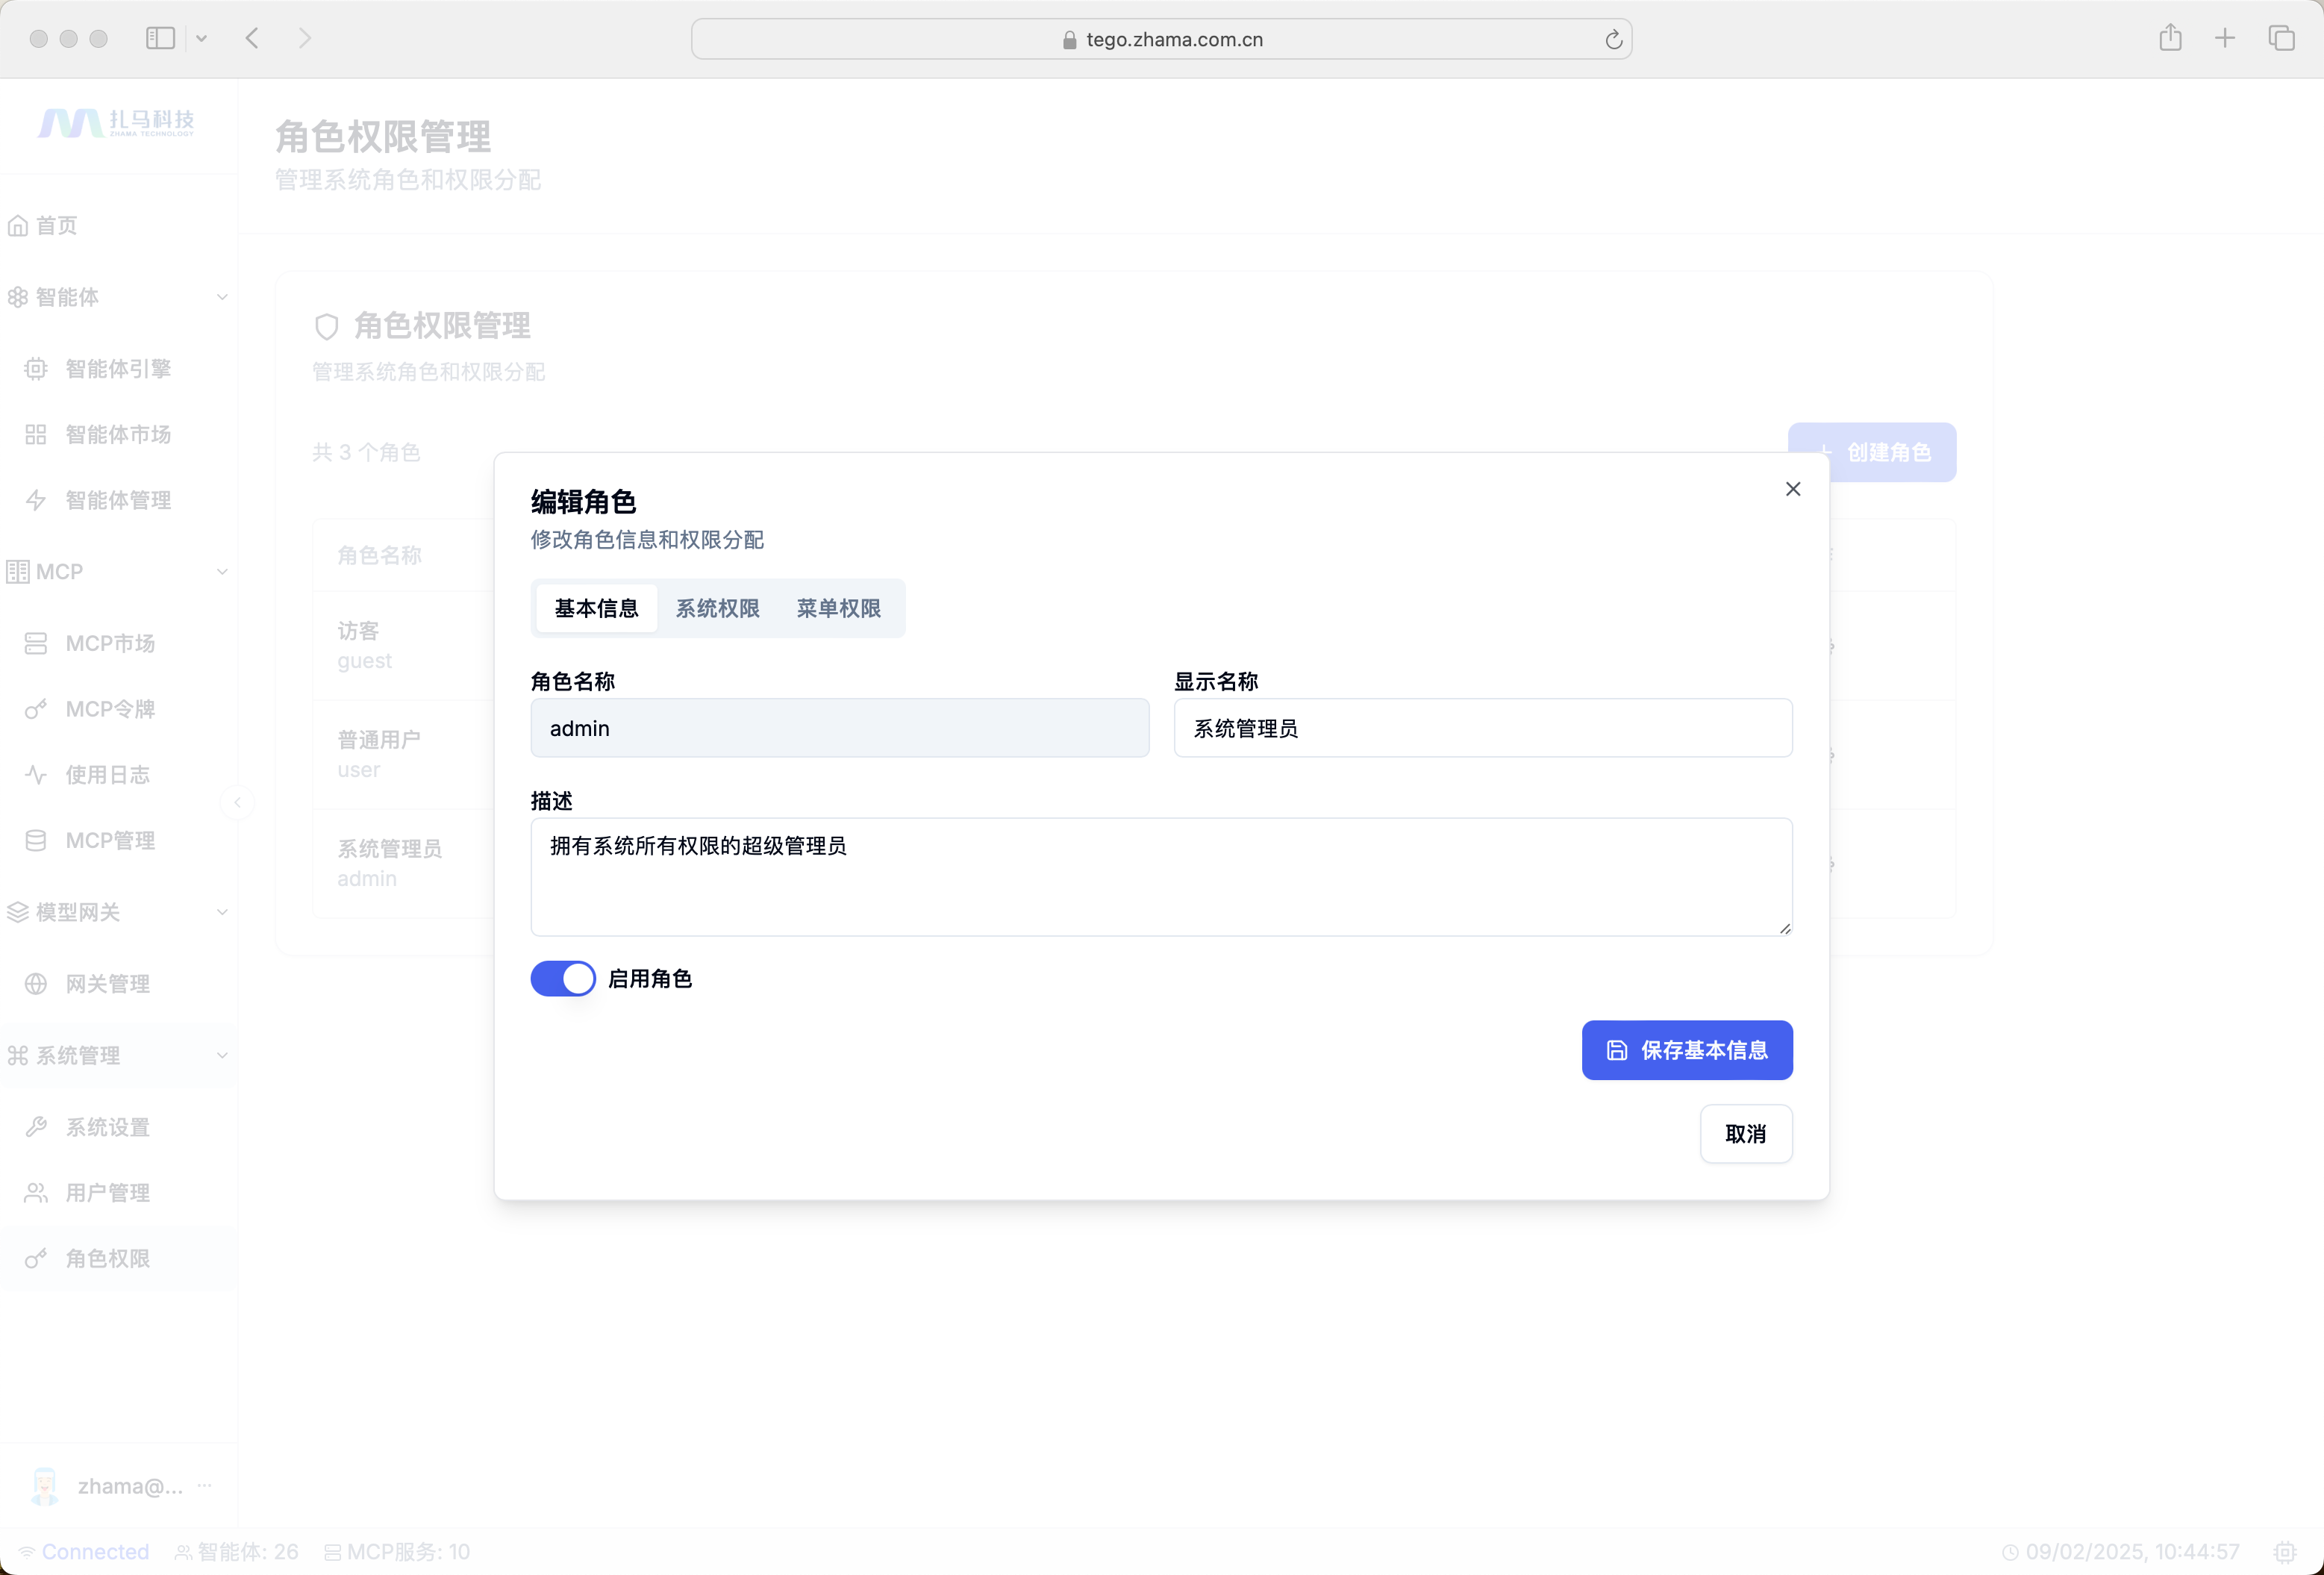The height and width of the screenshot is (1575, 2324).
Task: Go back with the browser back arrow
Action: point(252,38)
